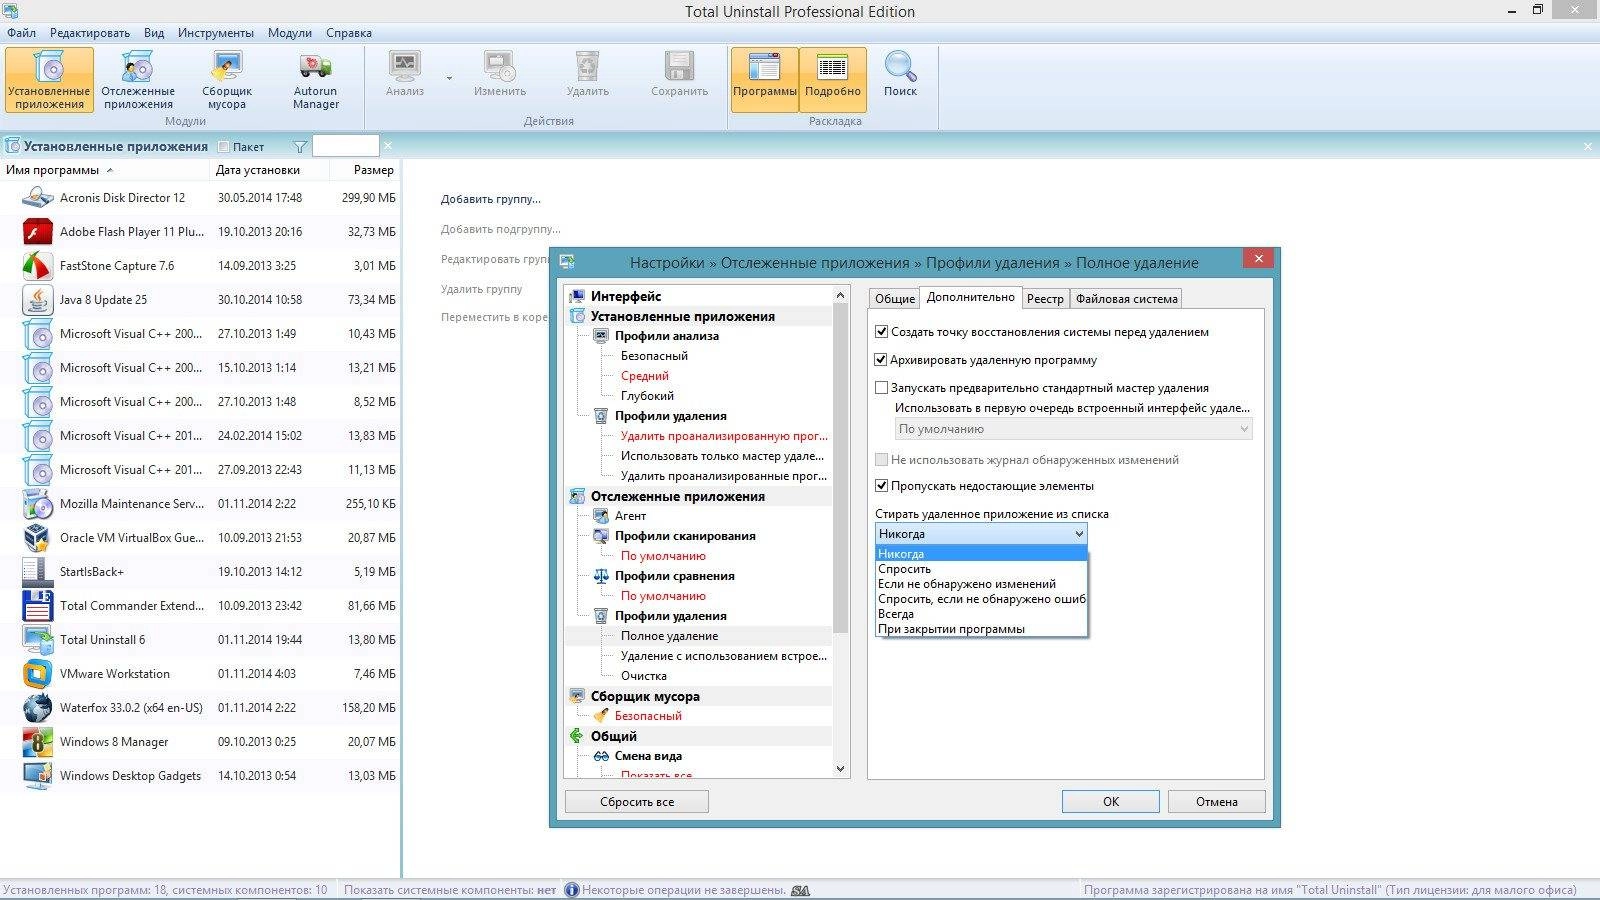This screenshot has height=900, width=1600.
Task: Select 'Удаление с использованием встроенного' profile
Action: tap(724, 656)
